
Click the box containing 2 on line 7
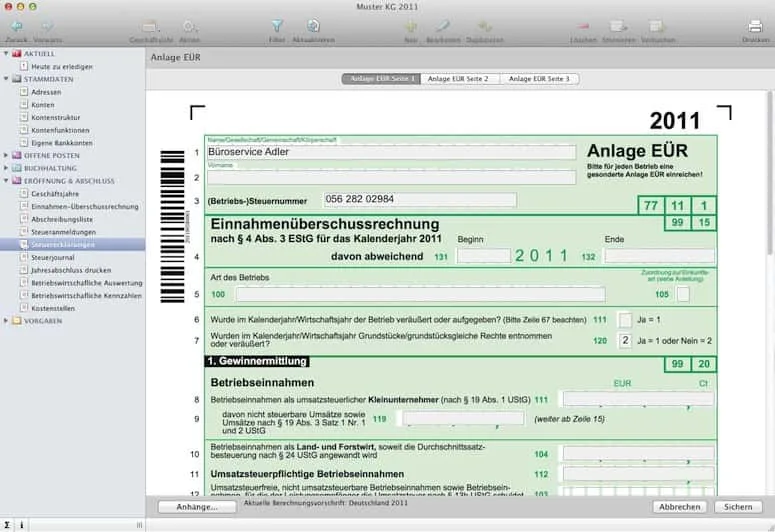click(625, 341)
